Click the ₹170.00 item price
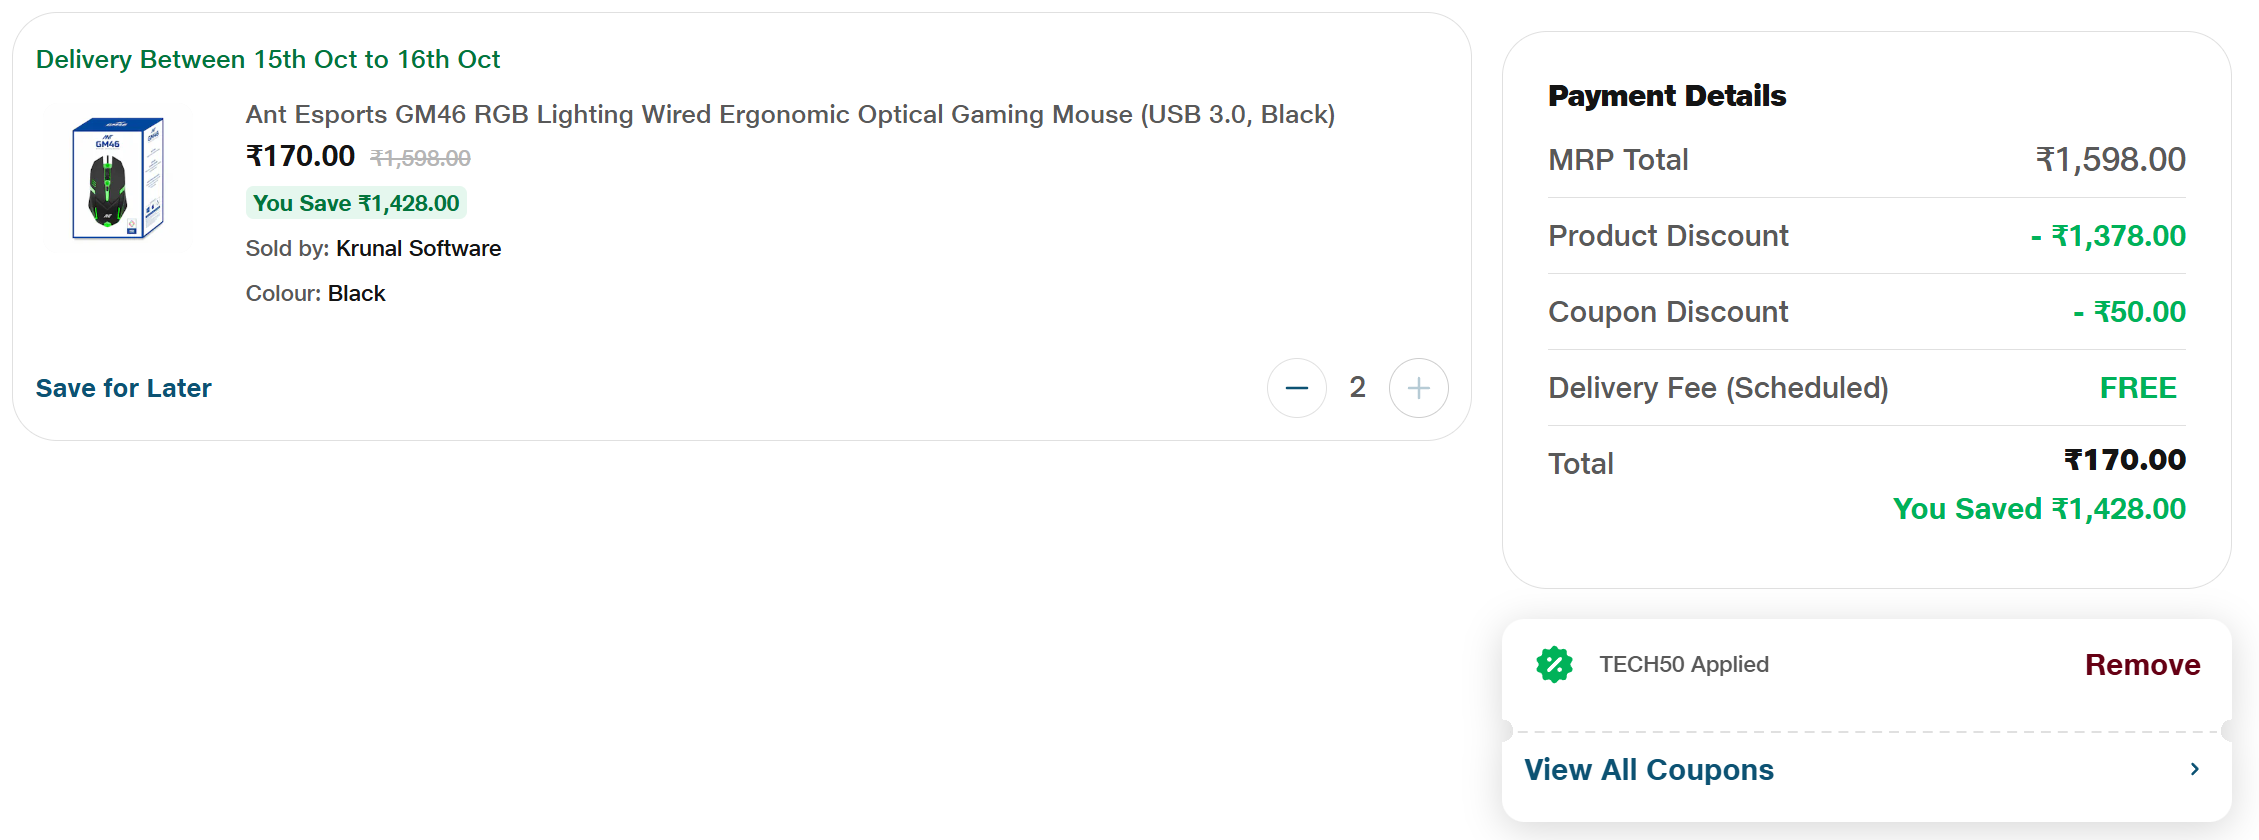Image resolution: width=2259 pixels, height=840 pixels. pos(301,157)
